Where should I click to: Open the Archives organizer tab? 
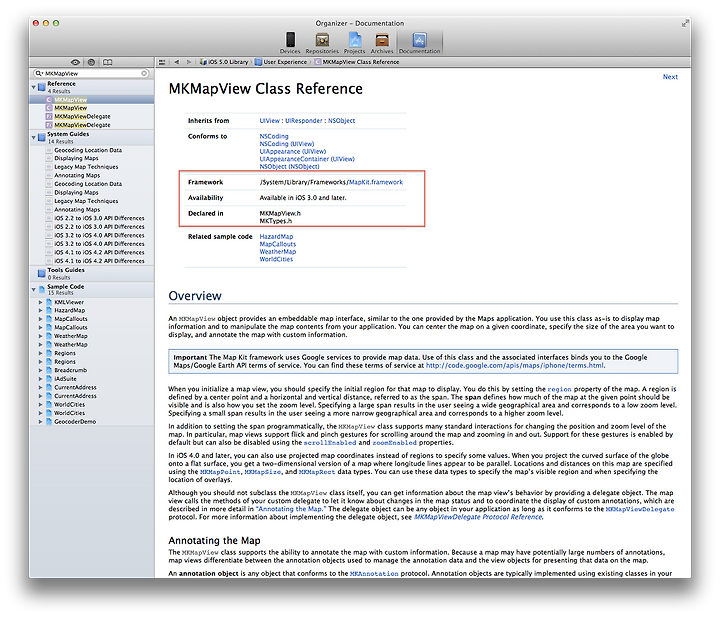(x=382, y=43)
